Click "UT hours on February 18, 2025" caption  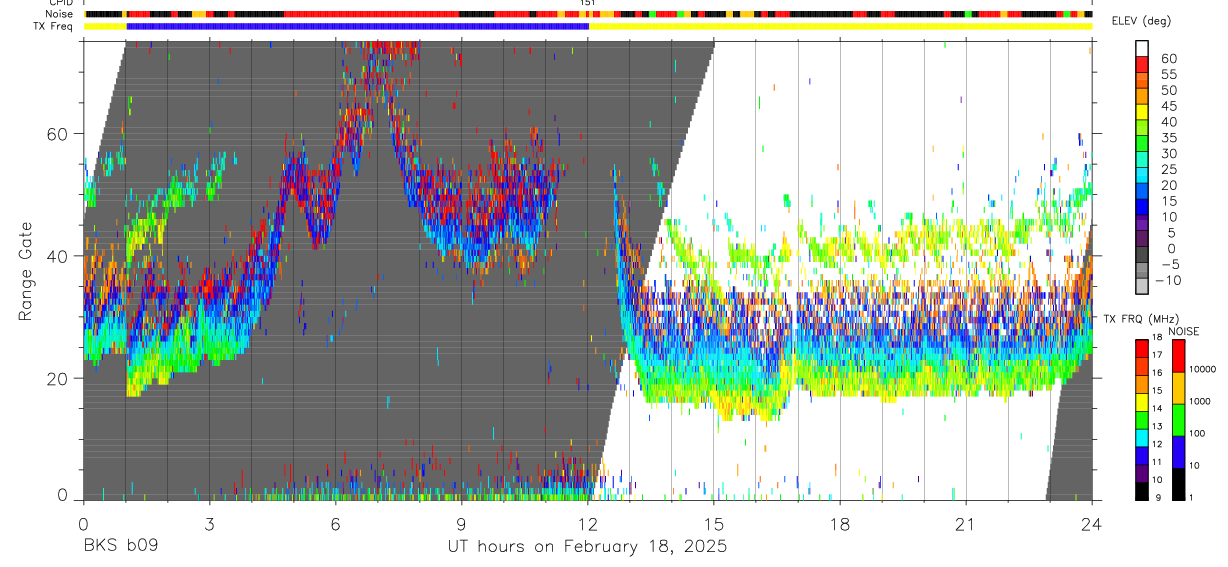587,547
